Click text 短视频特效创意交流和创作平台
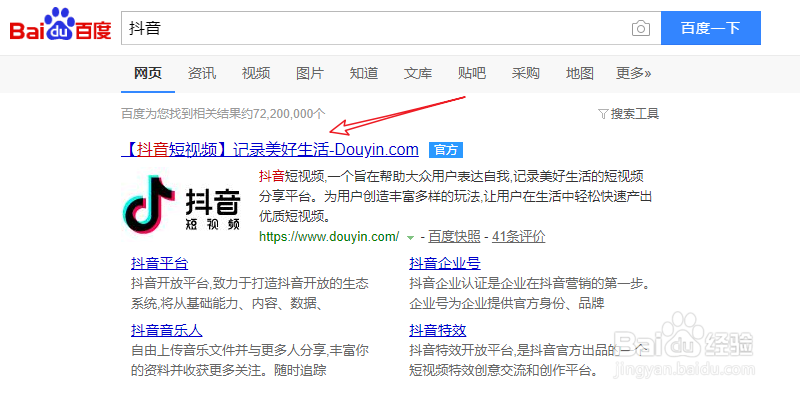The height and width of the screenshot is (397, 800). tap(504, 370)
